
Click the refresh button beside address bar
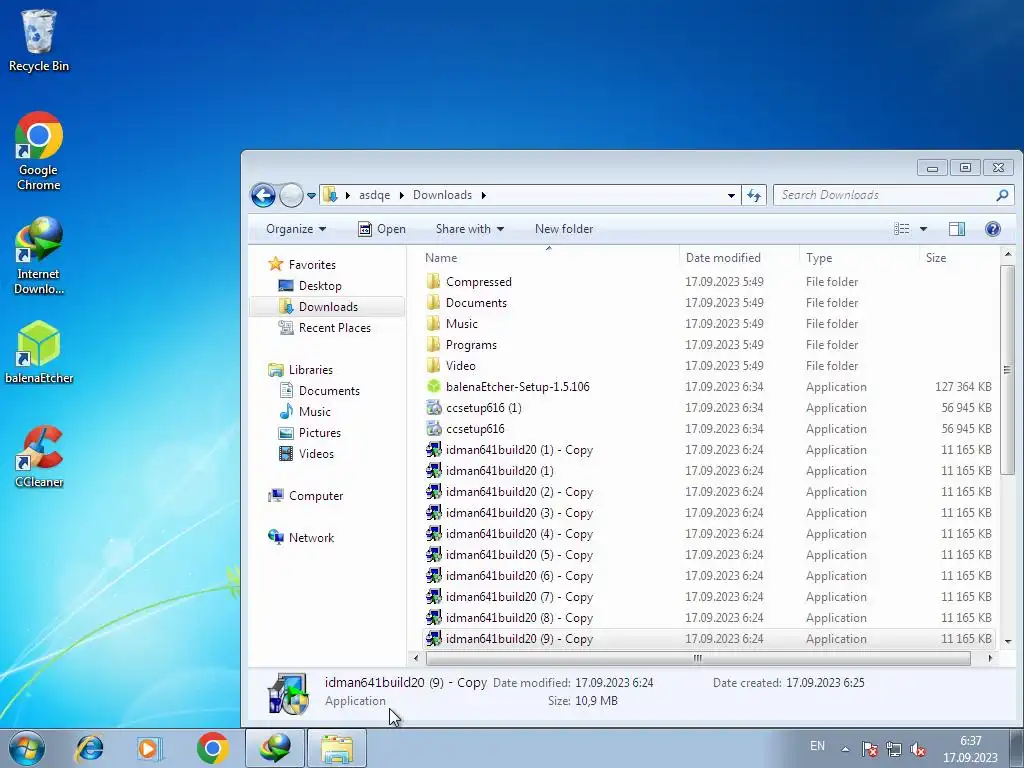point(754,195)
